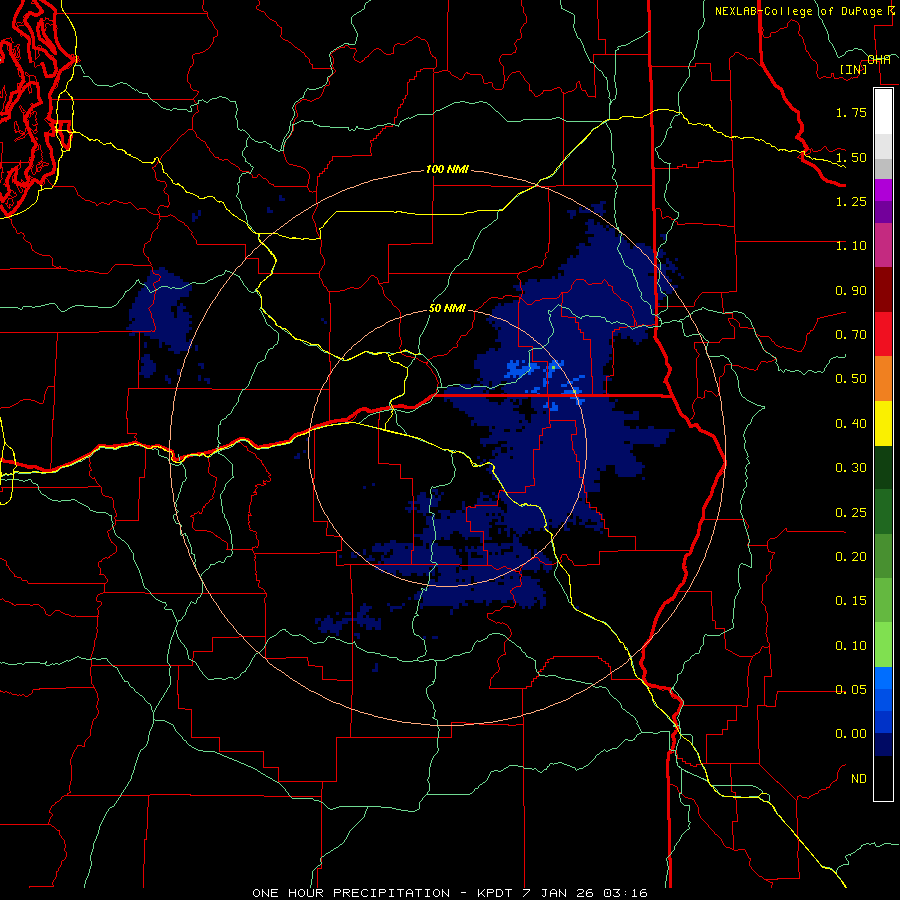This screenshot has height=900, width=900.
Task: Choose the orange legend swatch near 0.50
Action: pos(883,378)
